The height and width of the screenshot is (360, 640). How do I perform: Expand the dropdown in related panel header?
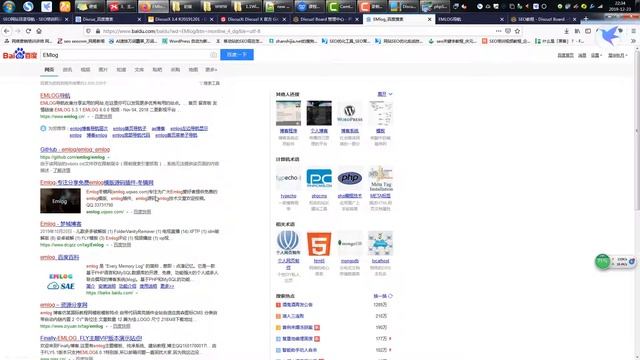384,94
